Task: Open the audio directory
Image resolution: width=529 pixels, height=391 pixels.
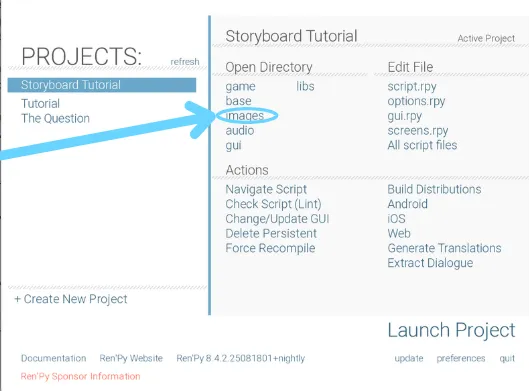Action: coord(240,131)
